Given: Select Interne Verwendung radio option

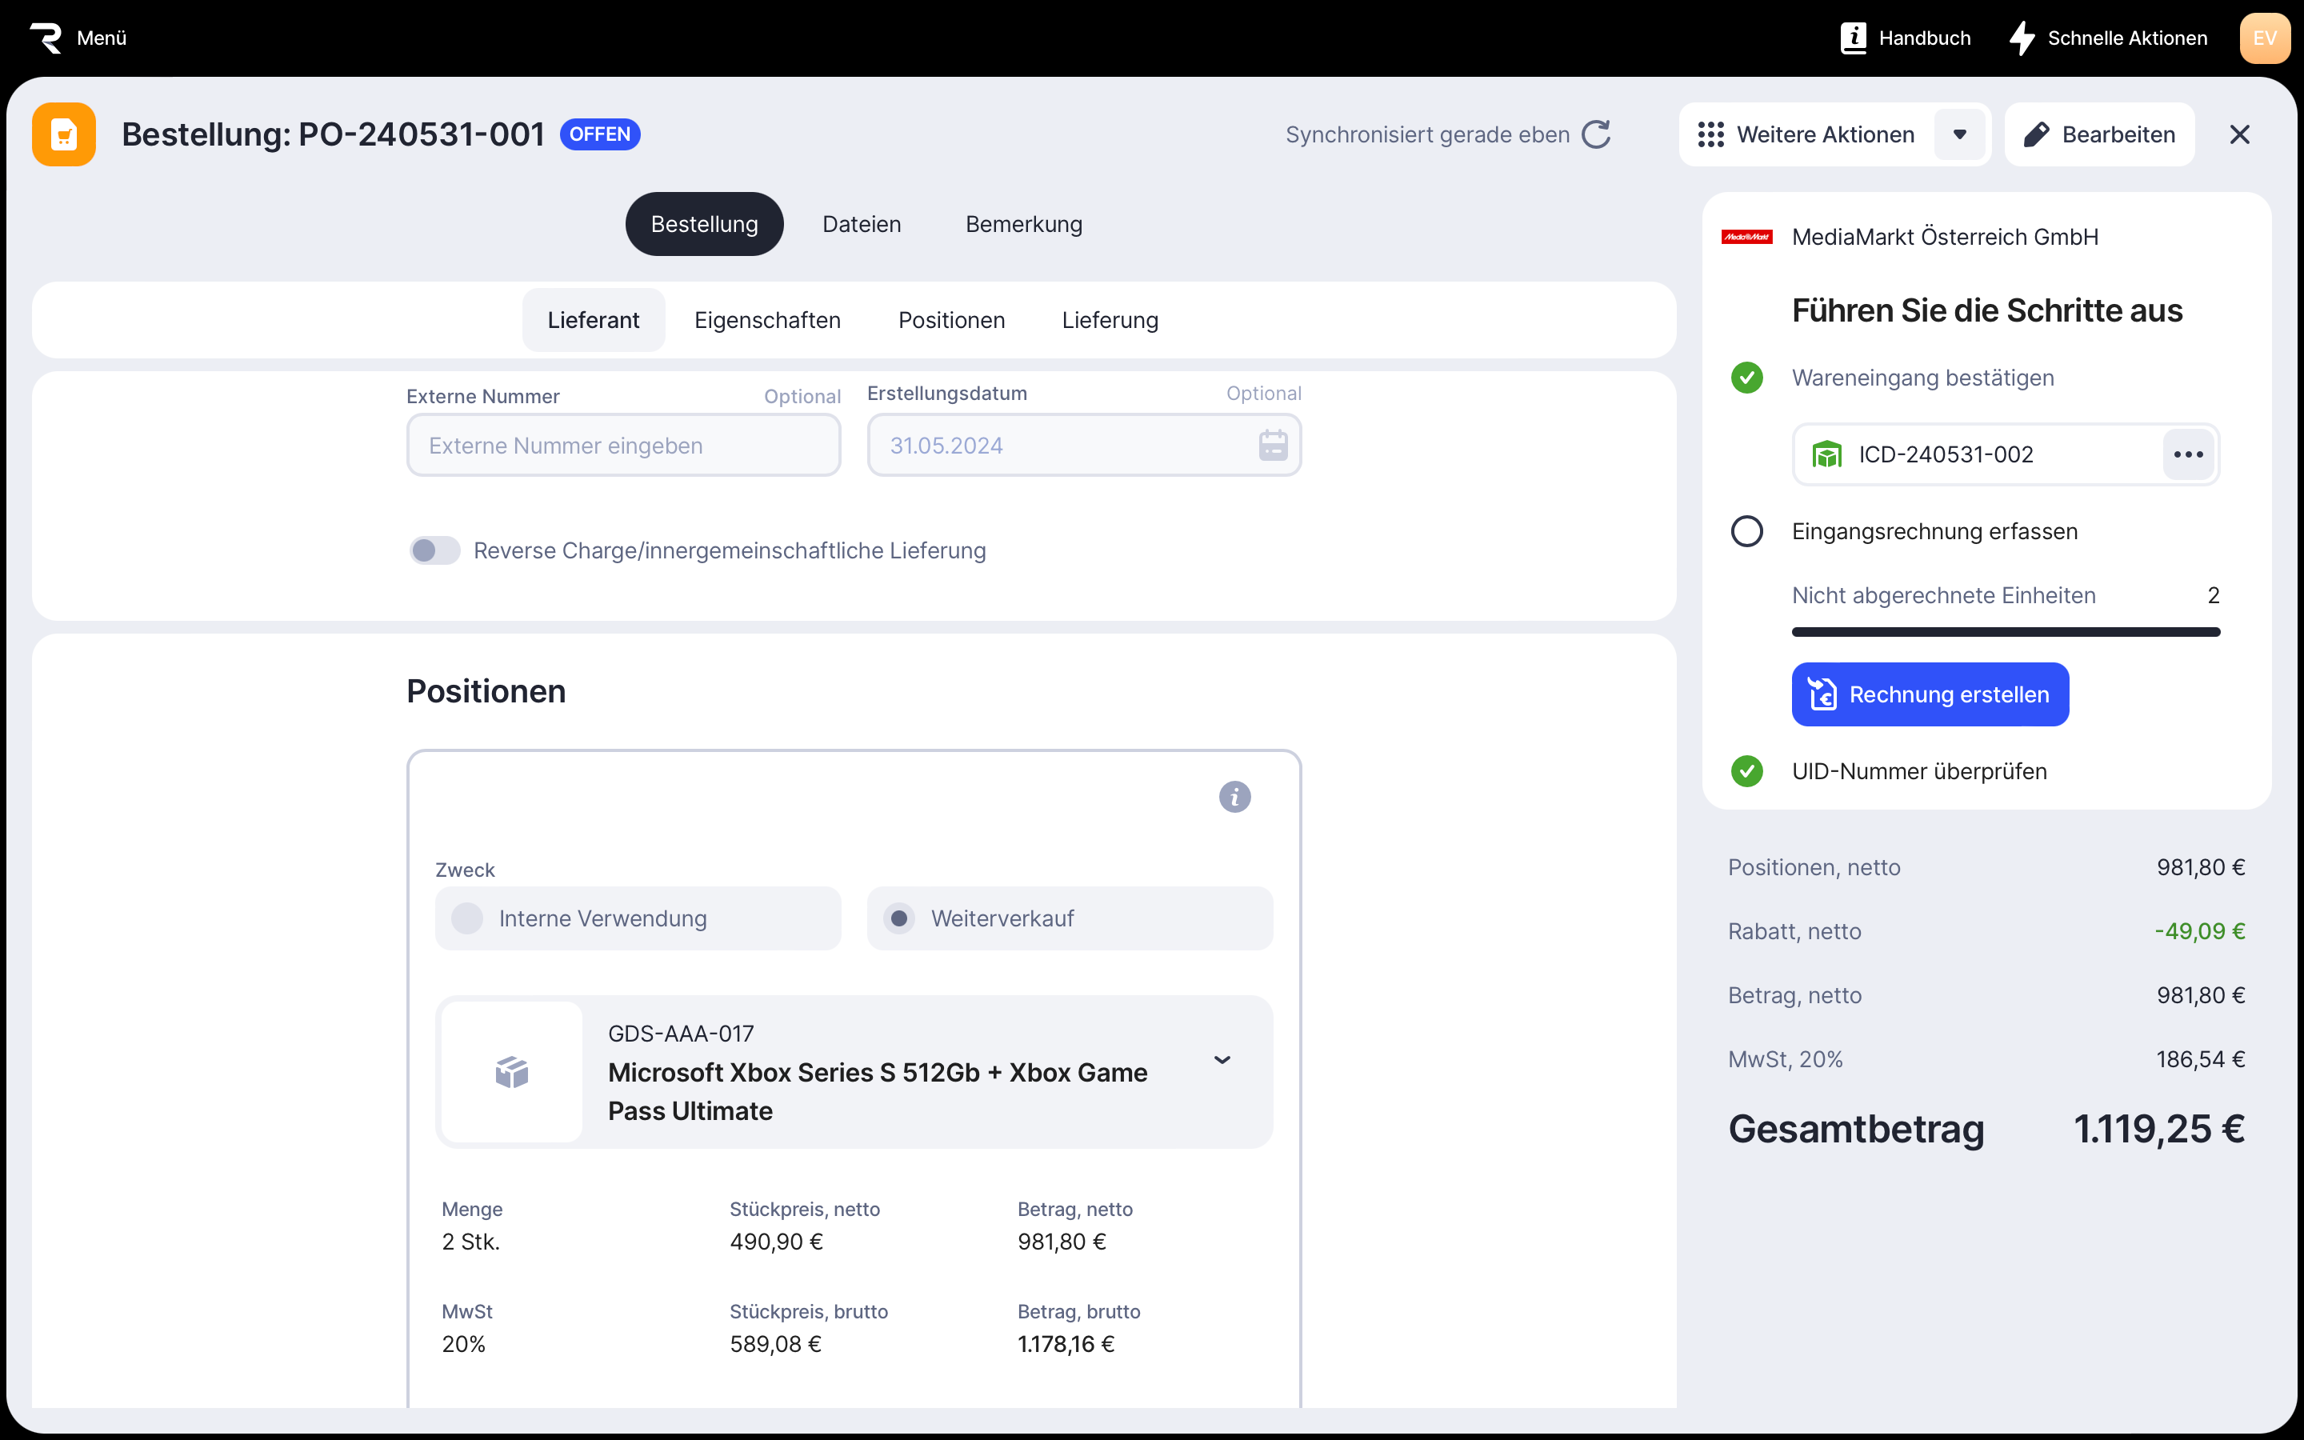Looking at the screenshot, I should [468, 918].
